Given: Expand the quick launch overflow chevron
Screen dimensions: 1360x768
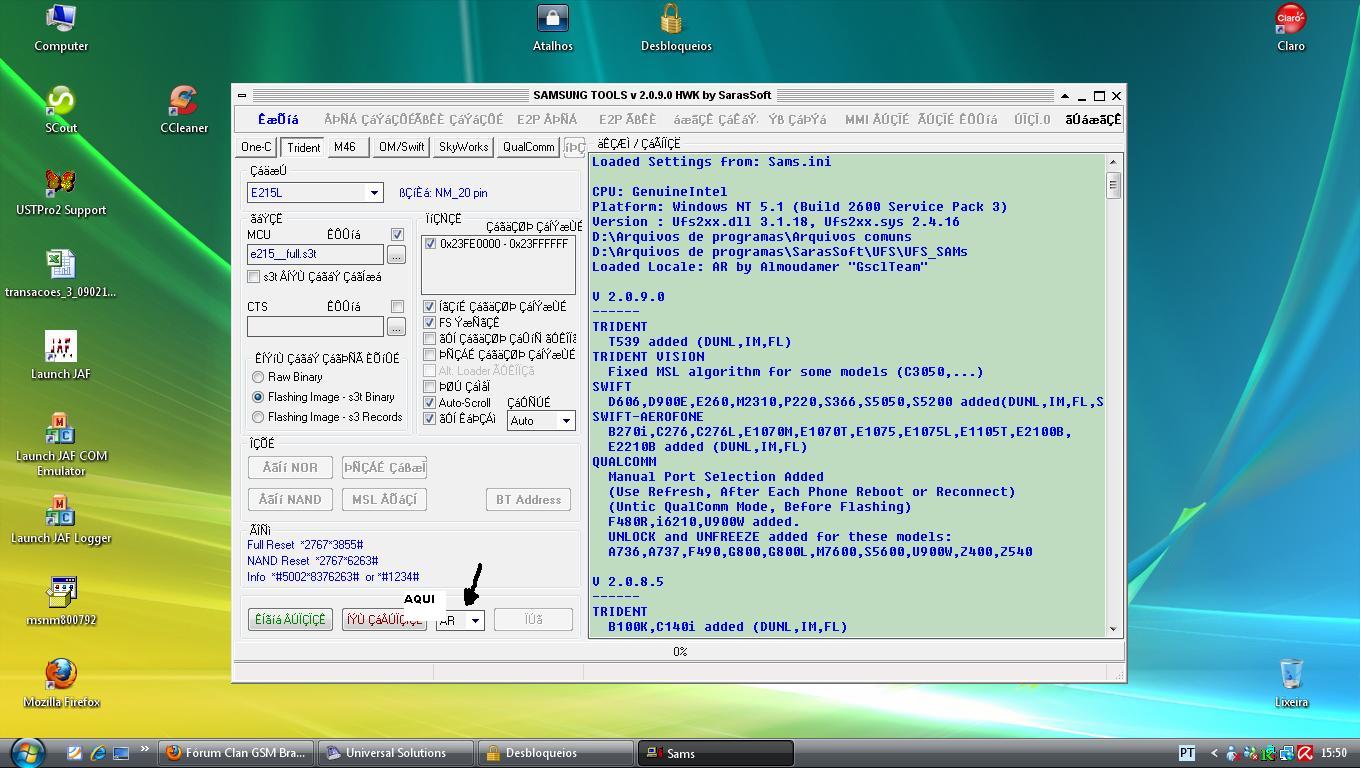Looking at the screenshot, I should pos(145,749).
